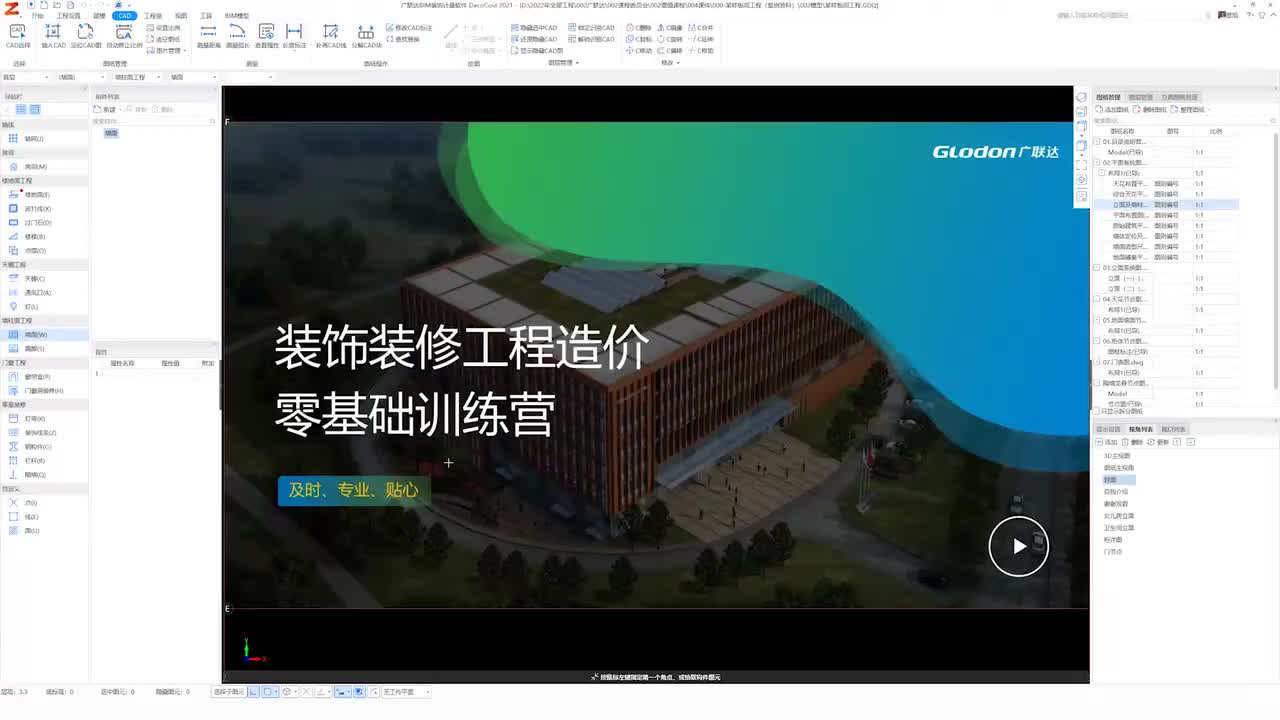Open the 首层 floor dropdown
The width and height of the screenshot is (1280, 720).
[x=26, y=77]
